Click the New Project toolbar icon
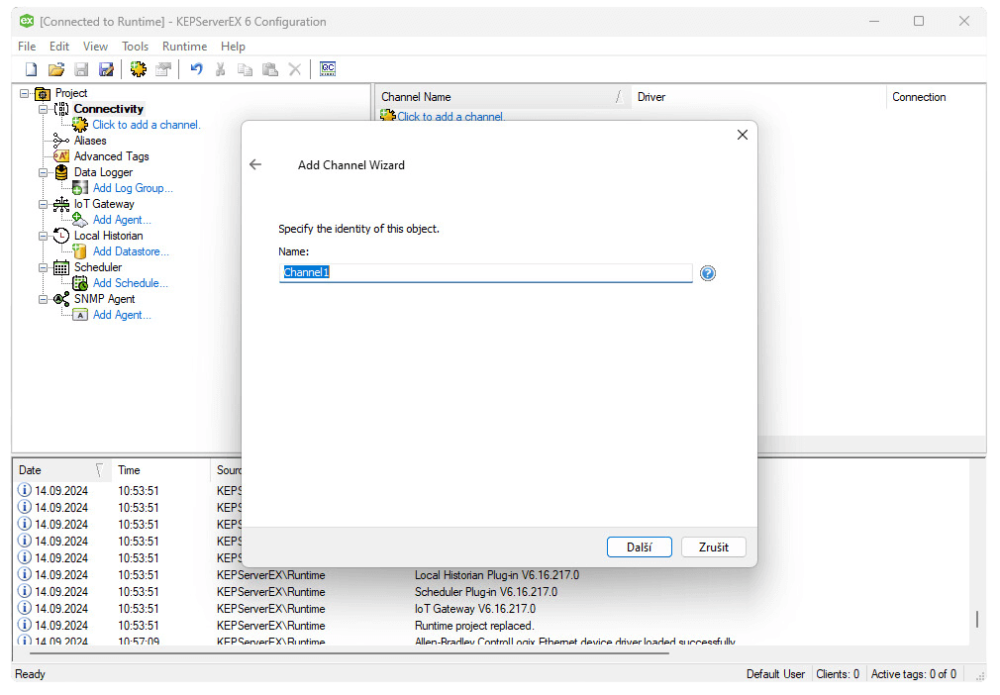The width and height of the screenshot is (1000, 695). (30, 69)
